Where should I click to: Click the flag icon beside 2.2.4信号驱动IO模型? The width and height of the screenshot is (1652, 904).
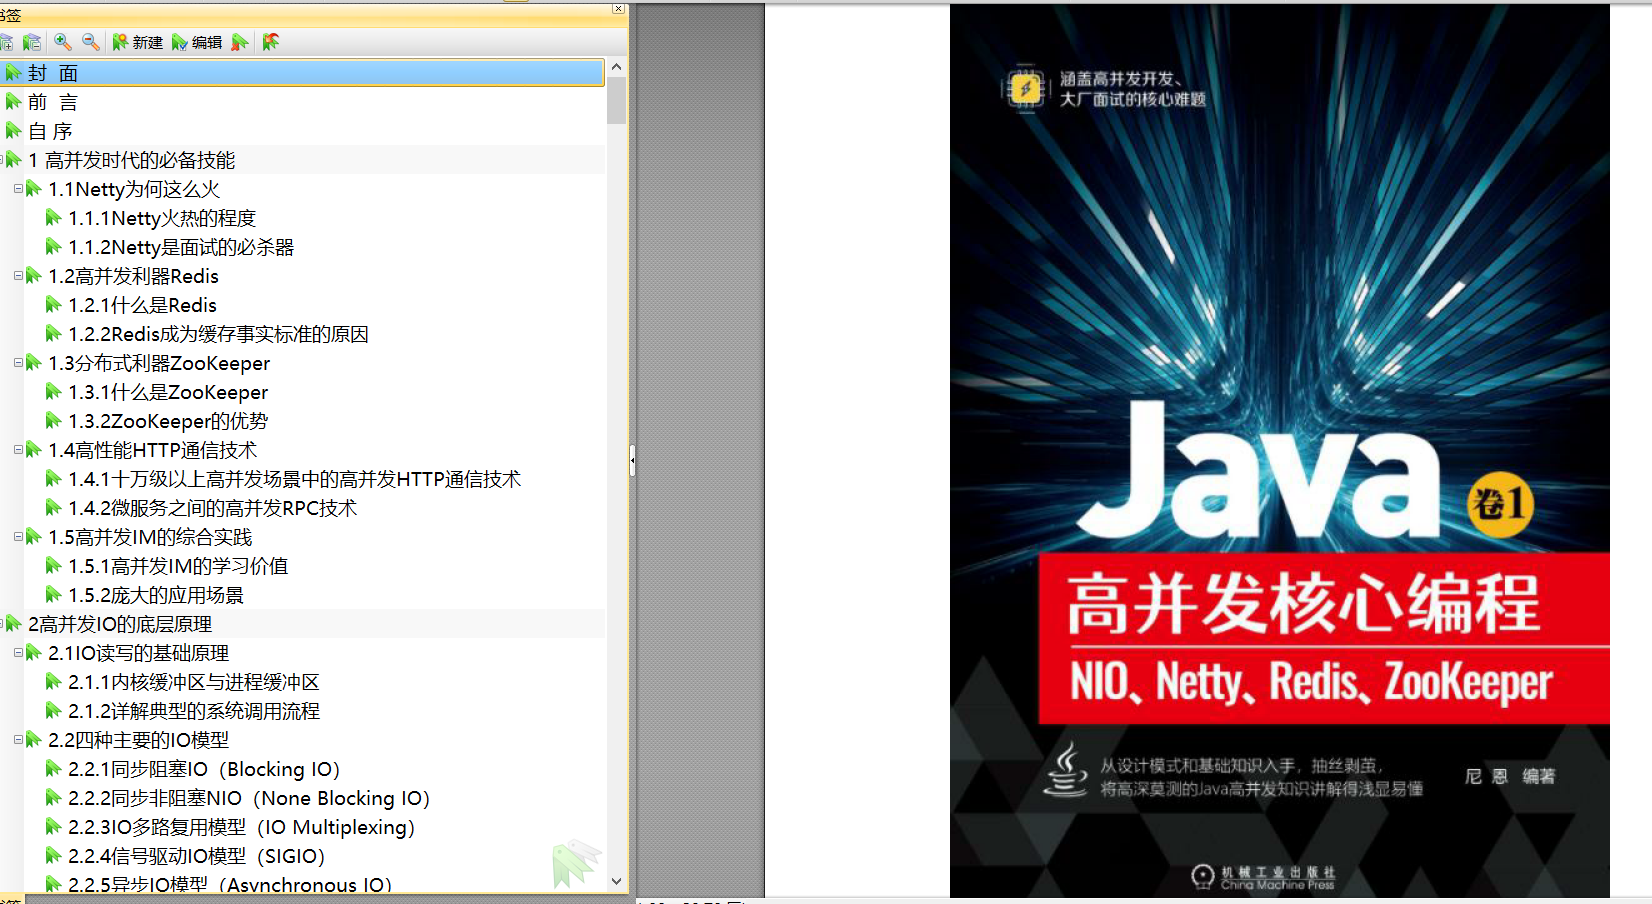pos(53,856)
